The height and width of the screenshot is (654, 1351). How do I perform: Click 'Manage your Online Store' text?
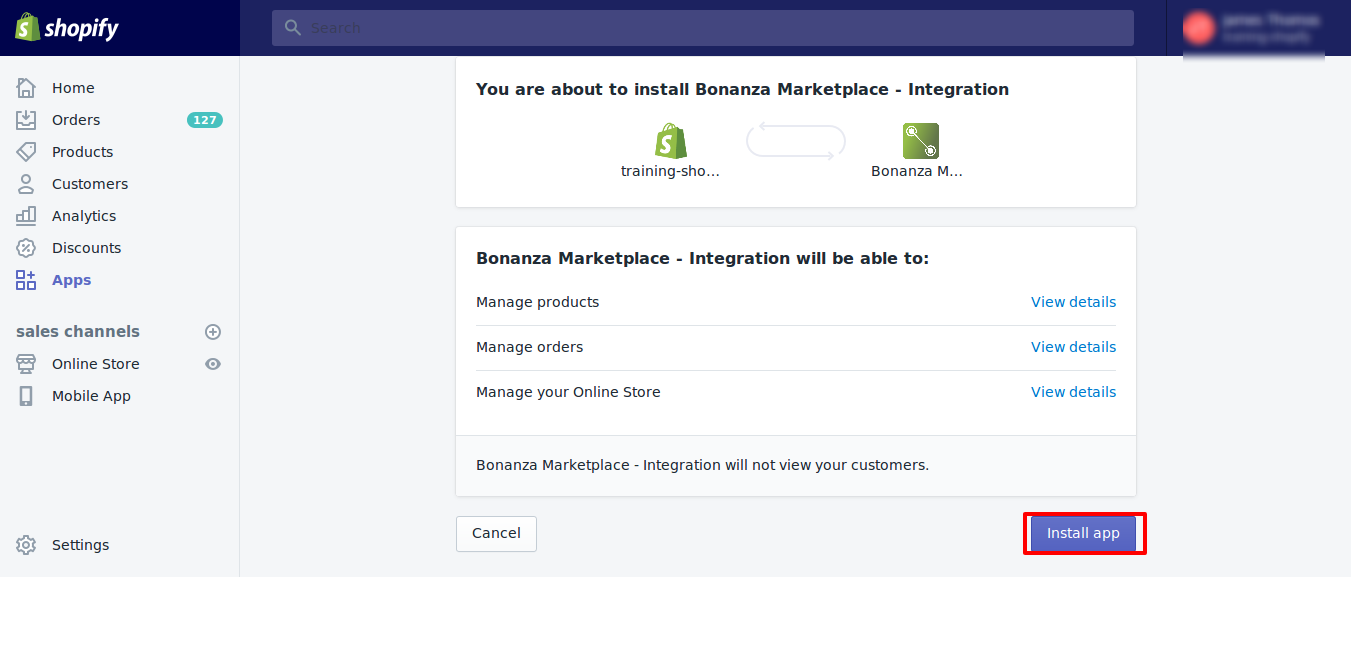coord(568,392)
